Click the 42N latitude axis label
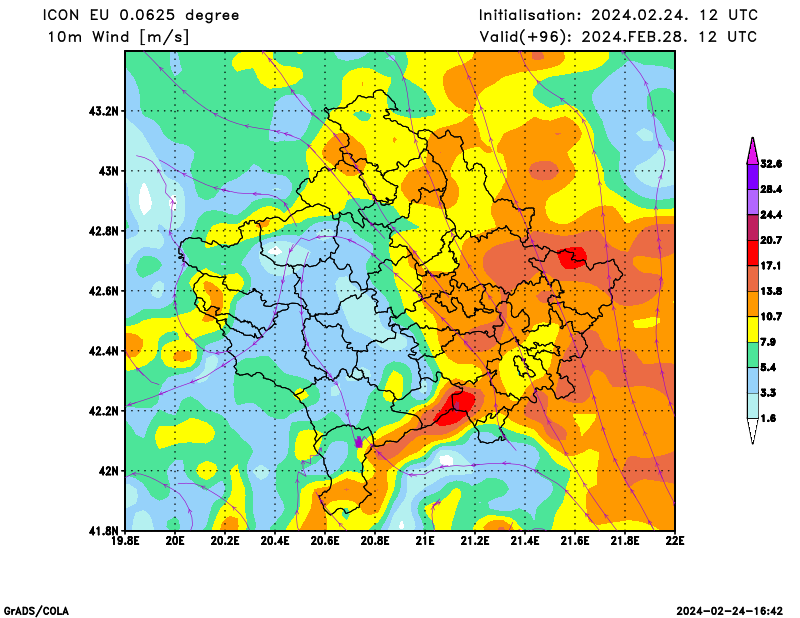The image size is (800, 618). [108, 471]
